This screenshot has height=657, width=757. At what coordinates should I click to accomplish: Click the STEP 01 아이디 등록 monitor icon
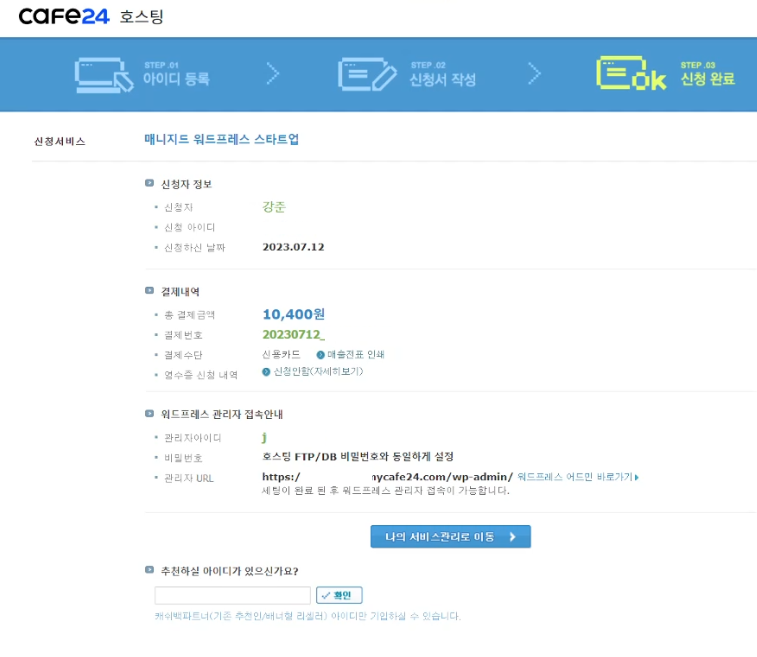click(104, 75)
